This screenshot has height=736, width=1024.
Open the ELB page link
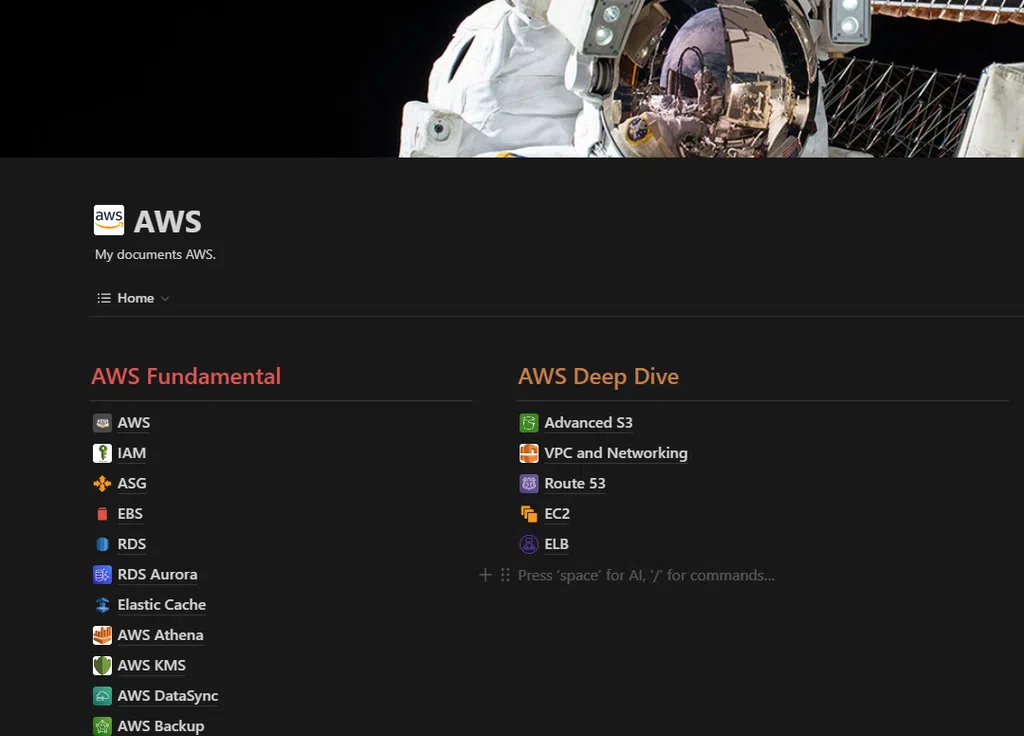pos(556,544)
